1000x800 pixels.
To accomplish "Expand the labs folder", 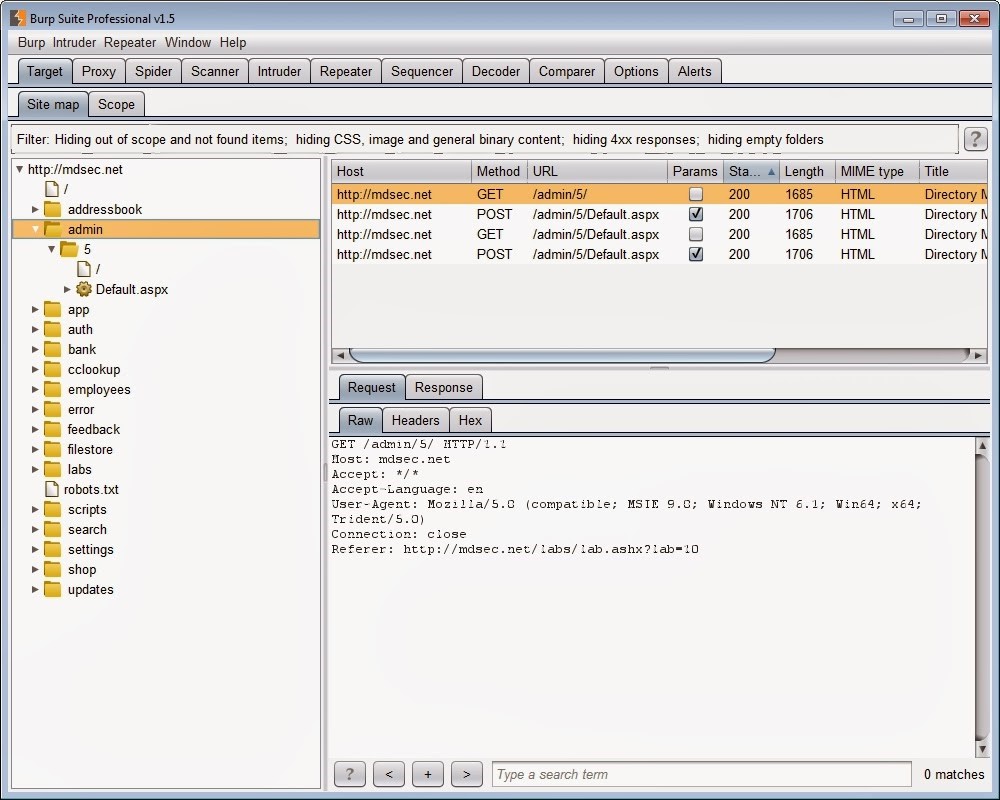I will [x=35, y=469].
